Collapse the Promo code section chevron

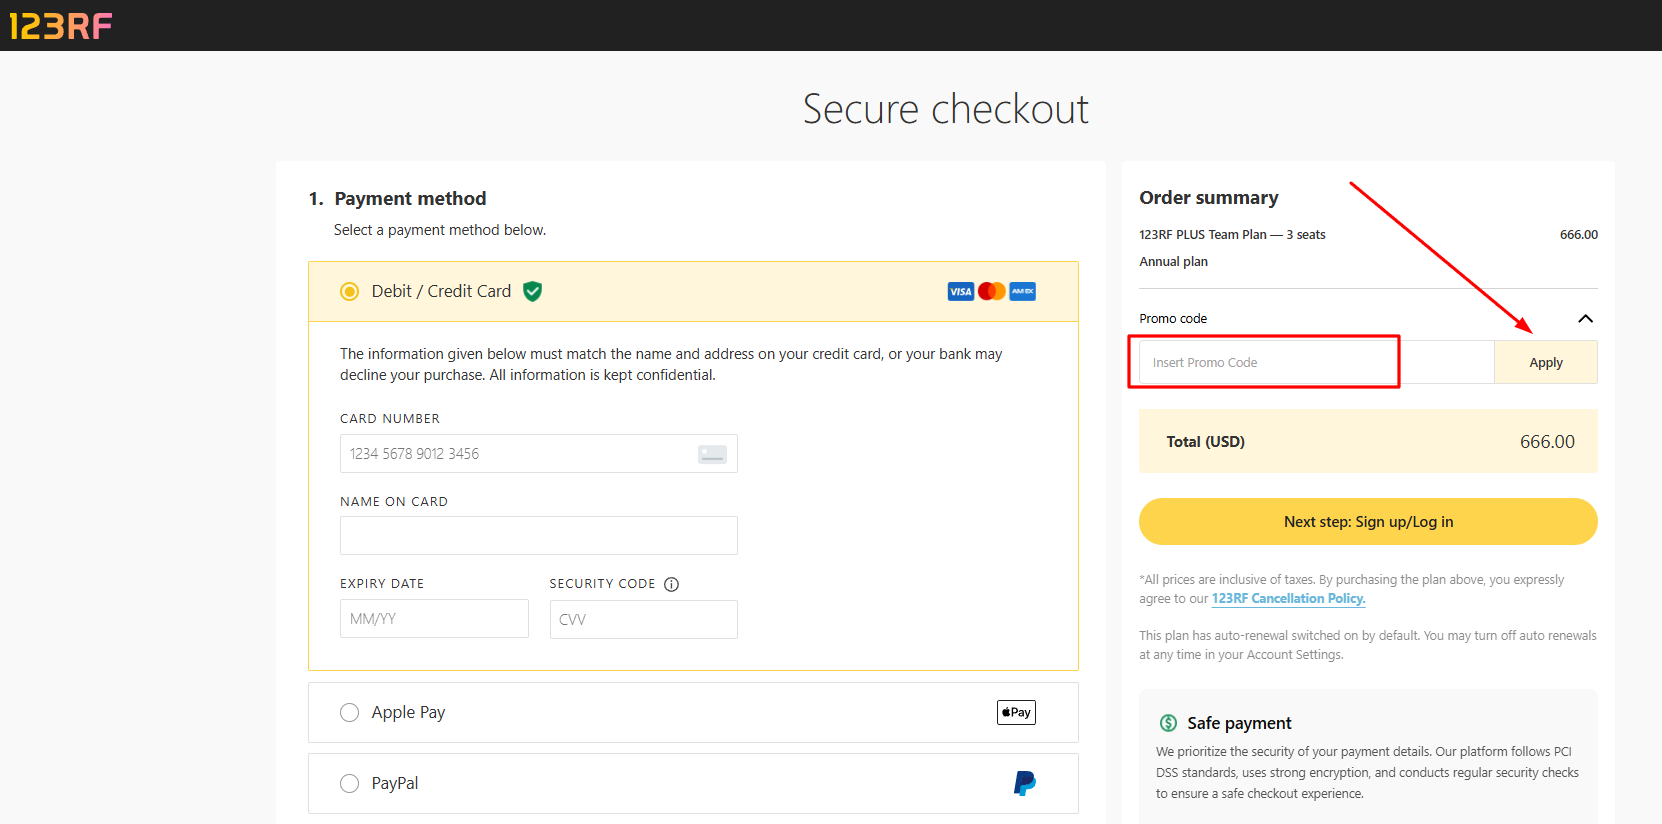pyautogui.click(x=1585, y=319)
